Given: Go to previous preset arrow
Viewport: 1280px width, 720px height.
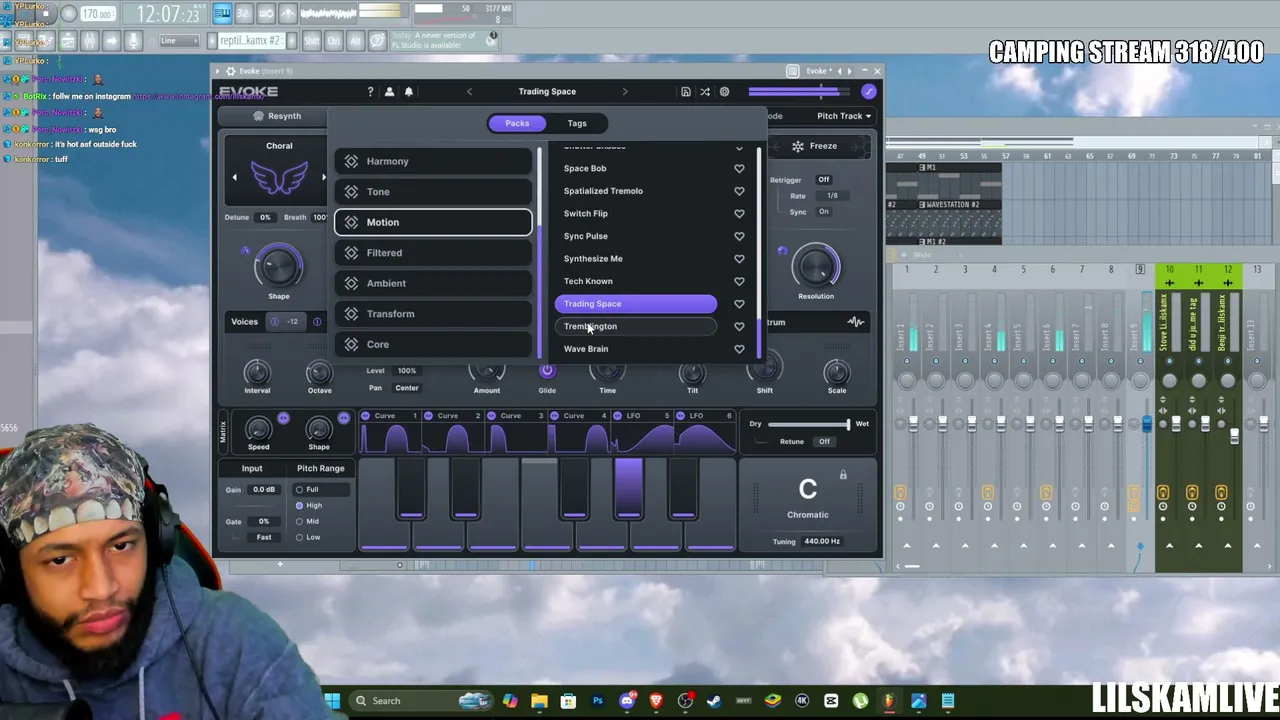Looking at the screenshot, I should pos(469,92).
